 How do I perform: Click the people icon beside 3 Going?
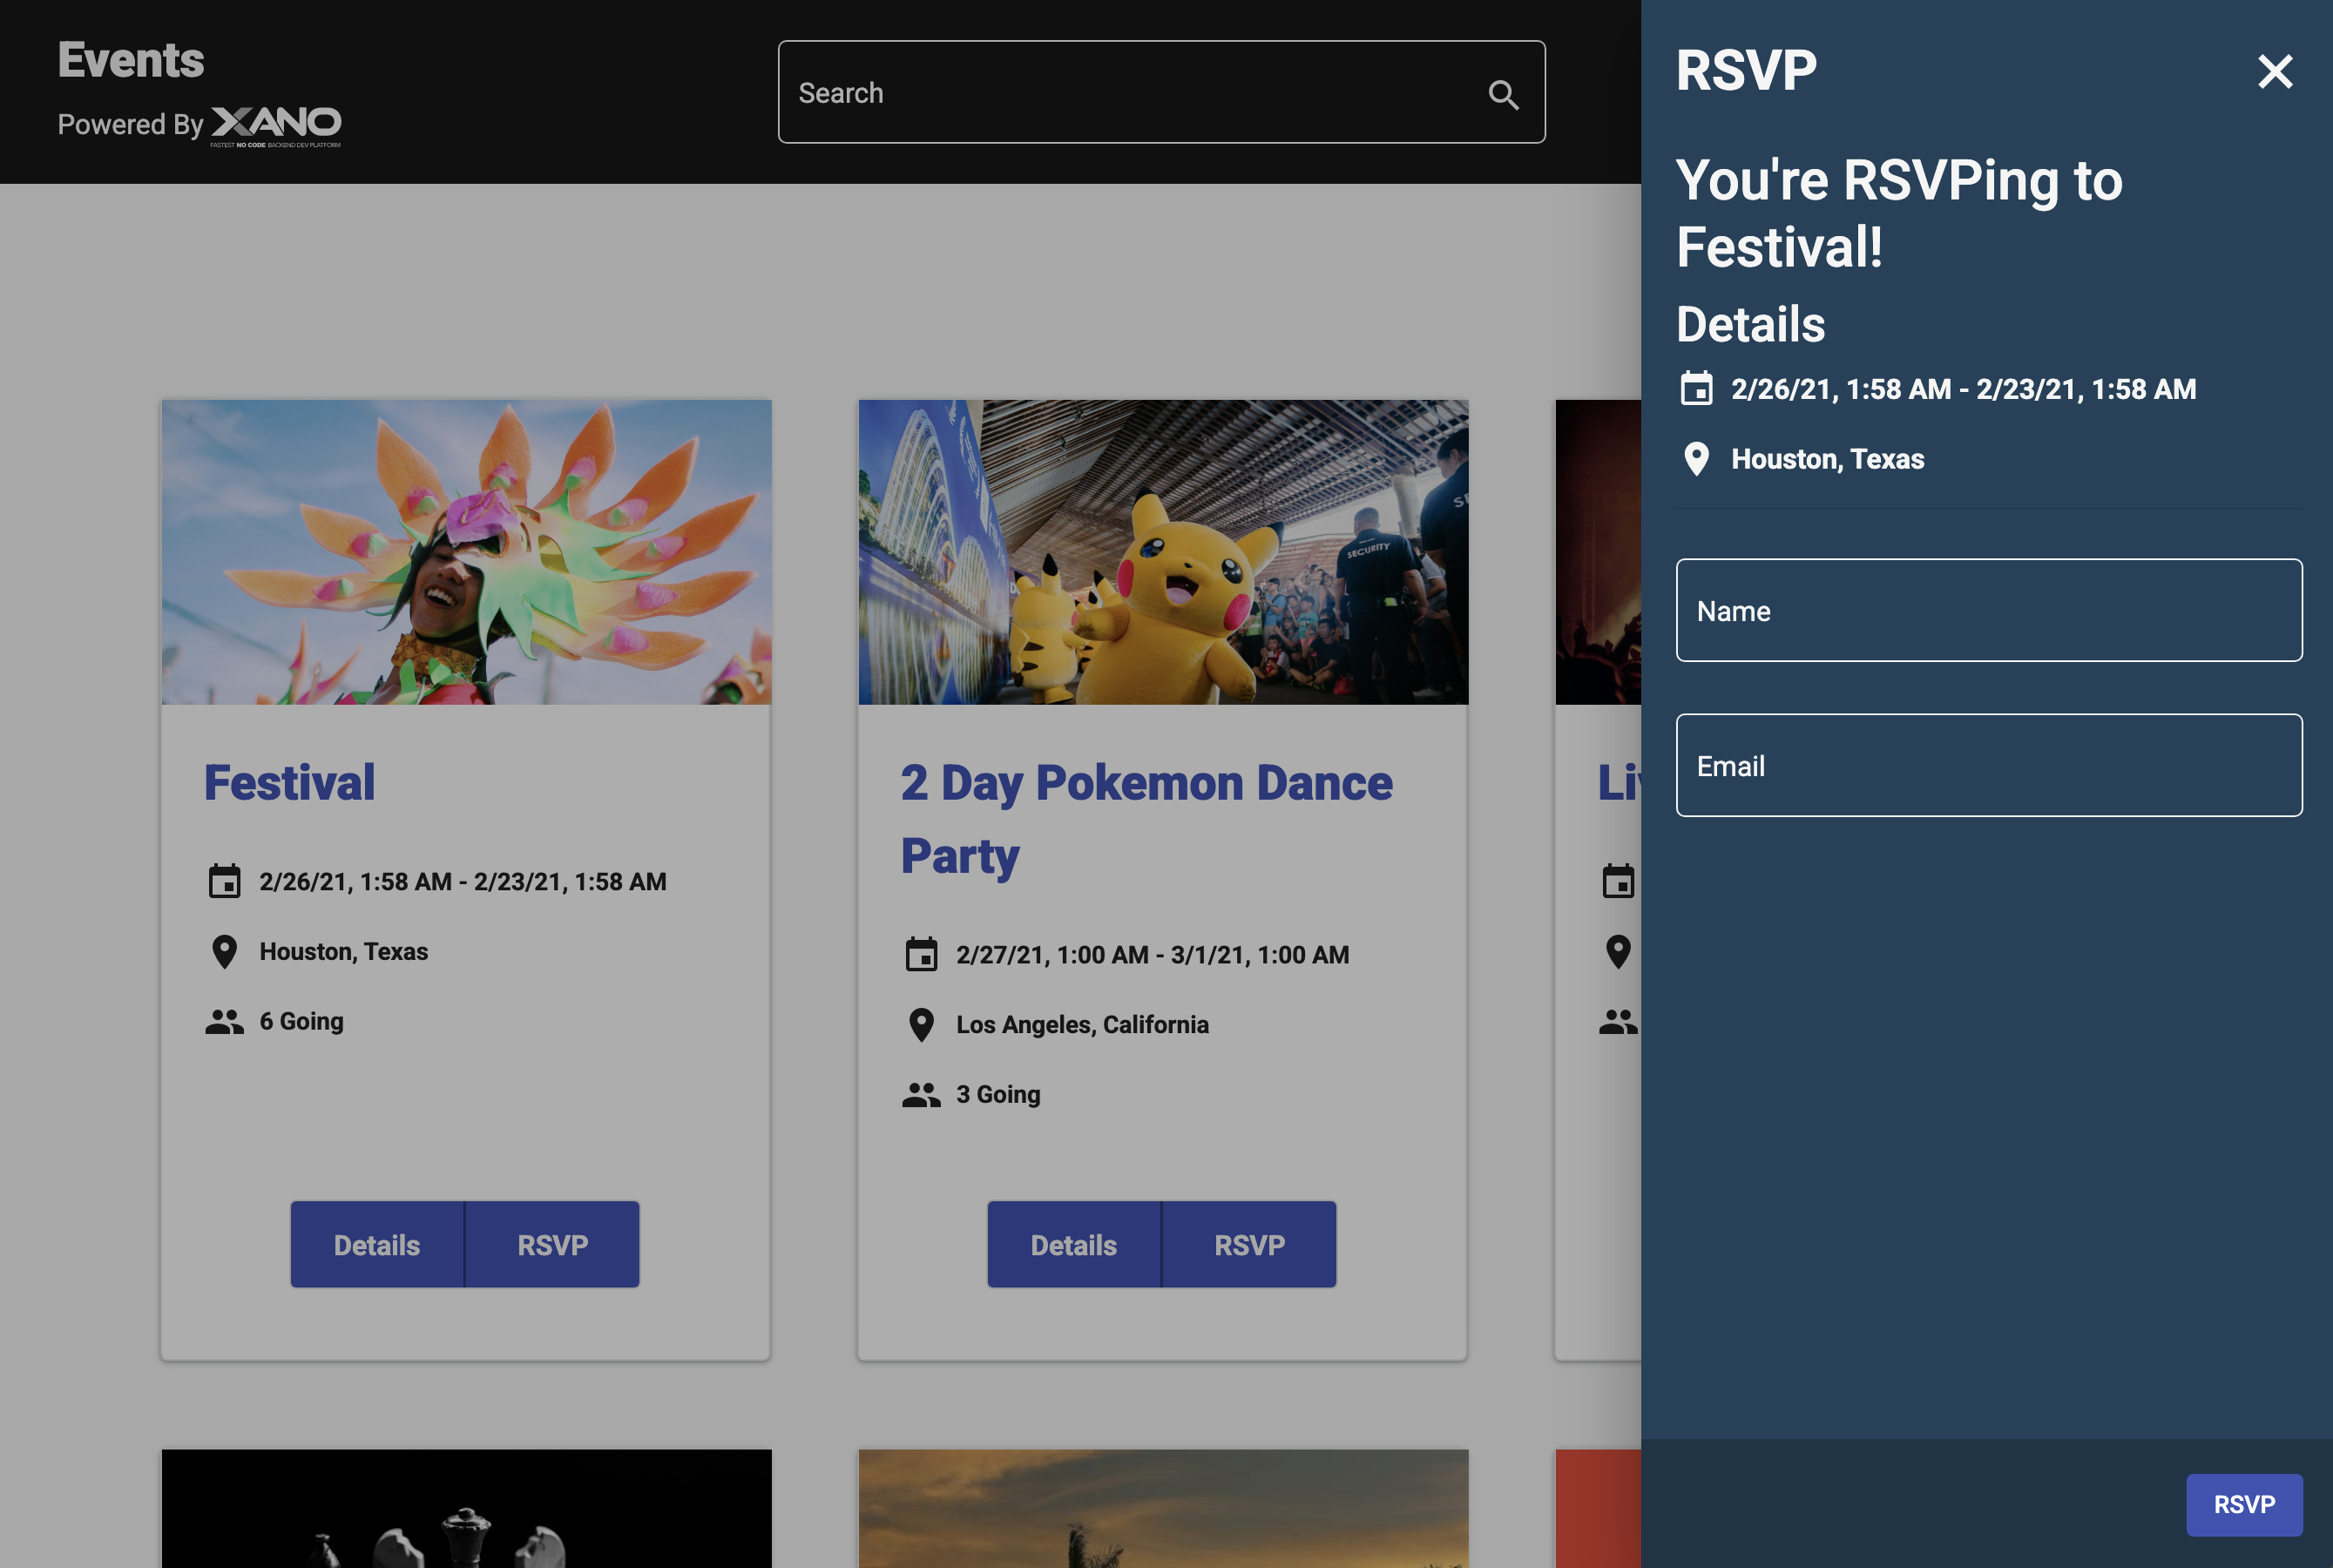[922, 1094]
